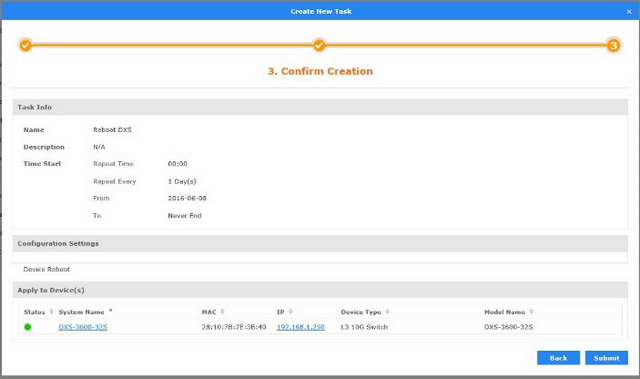Screen dimensions: 640x379
Task: Open the 192.168.1.250 IP link
Action: pos(300,327)
